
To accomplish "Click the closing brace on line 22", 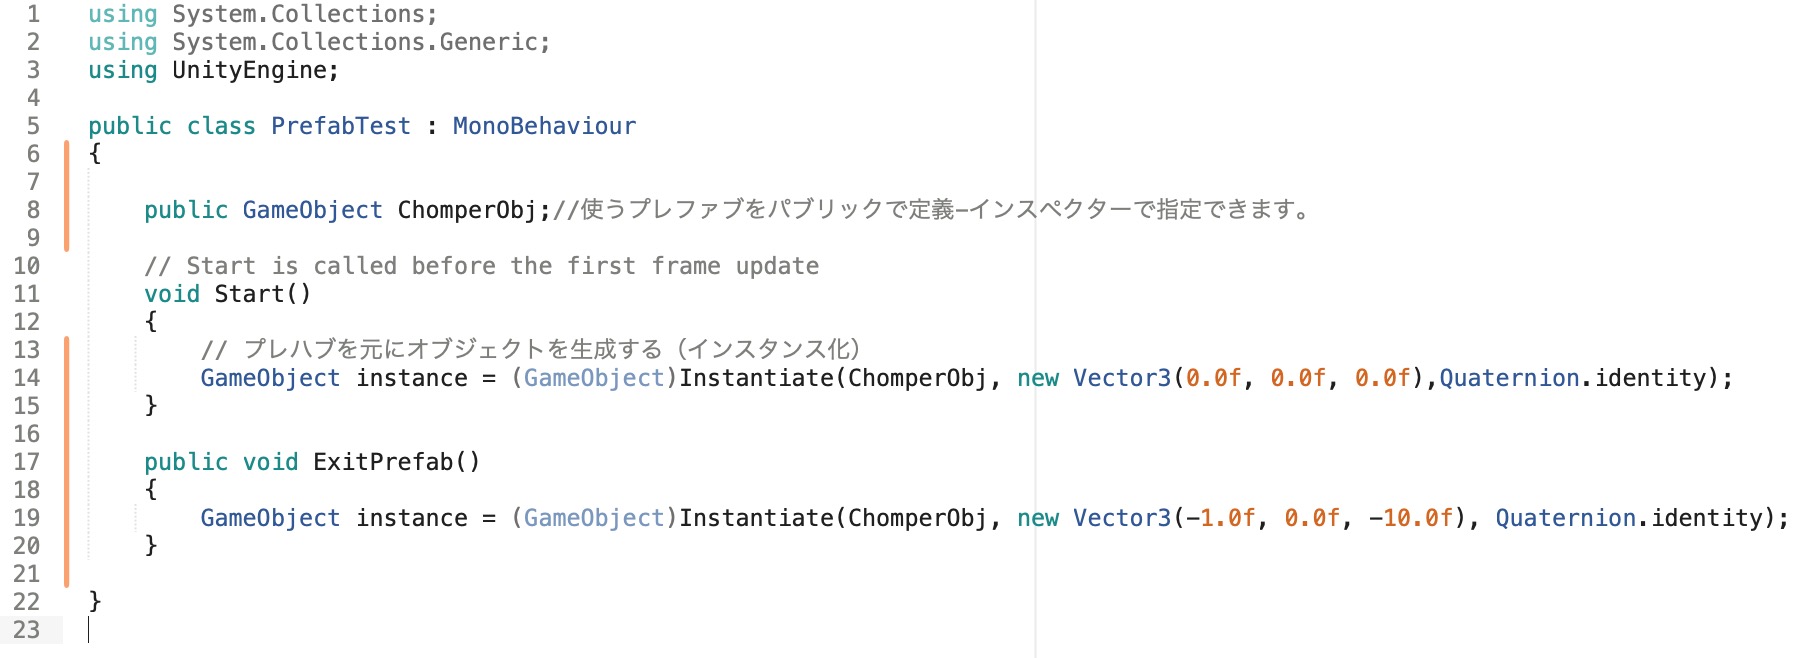I will [x=95, y=600].
